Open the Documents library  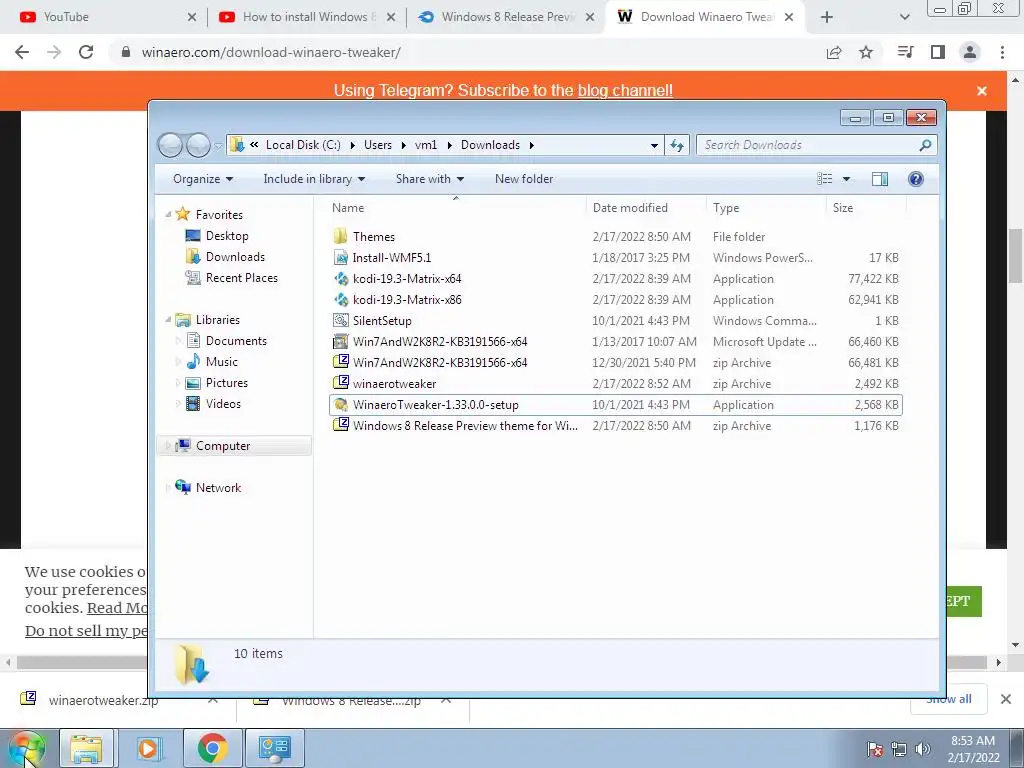coord(236,340)
